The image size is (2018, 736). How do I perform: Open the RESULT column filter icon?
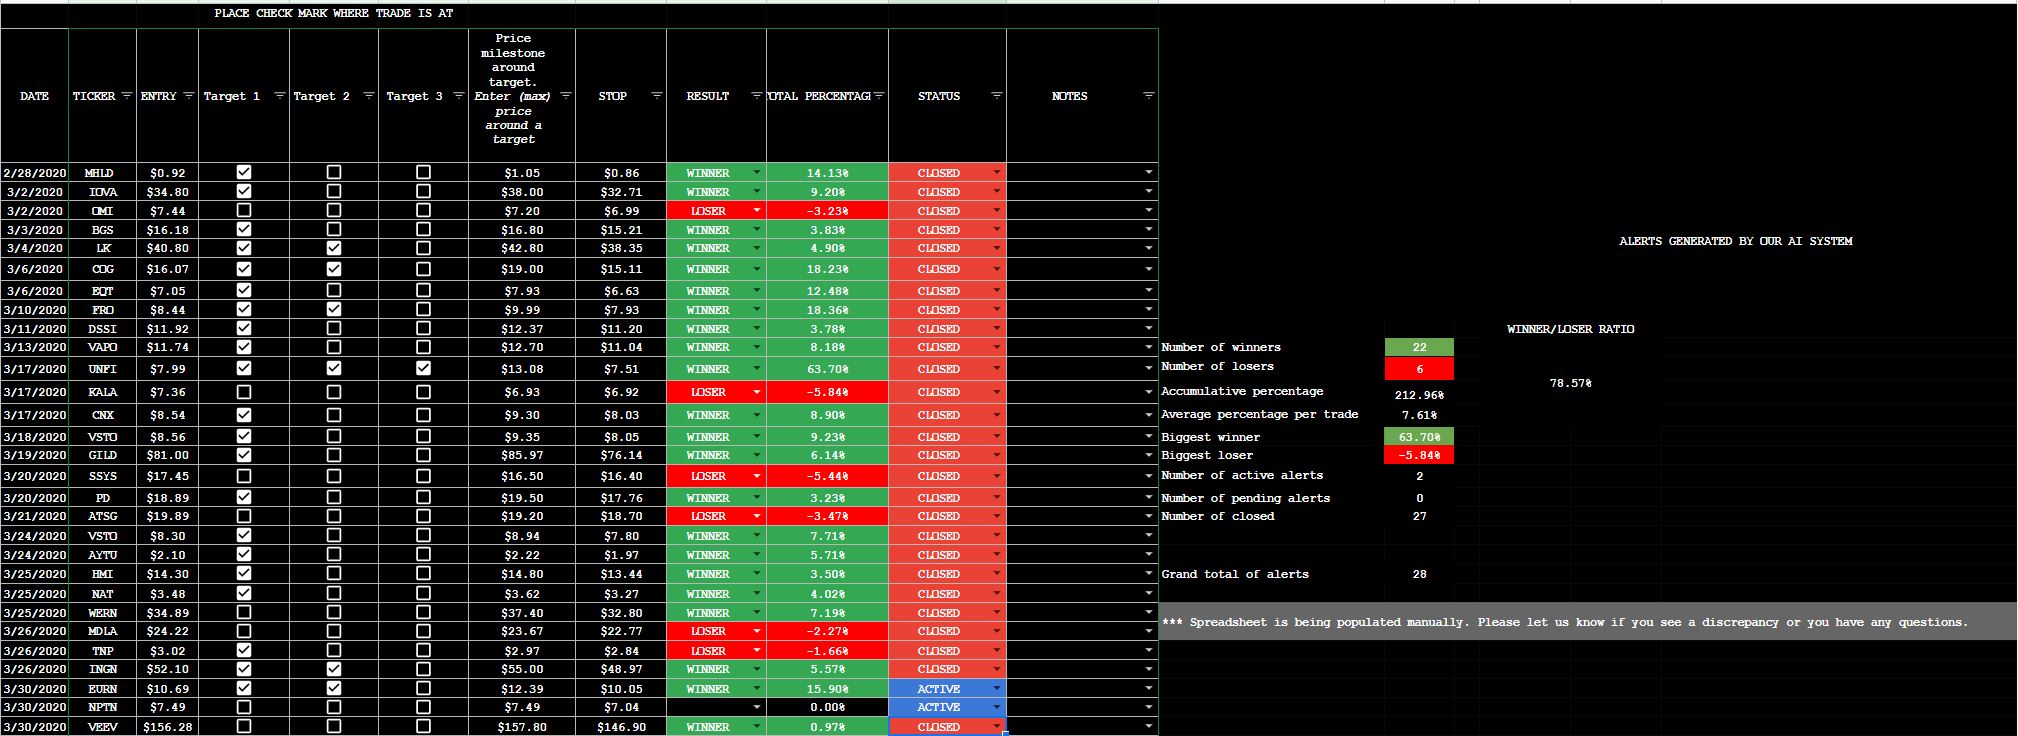756,96
